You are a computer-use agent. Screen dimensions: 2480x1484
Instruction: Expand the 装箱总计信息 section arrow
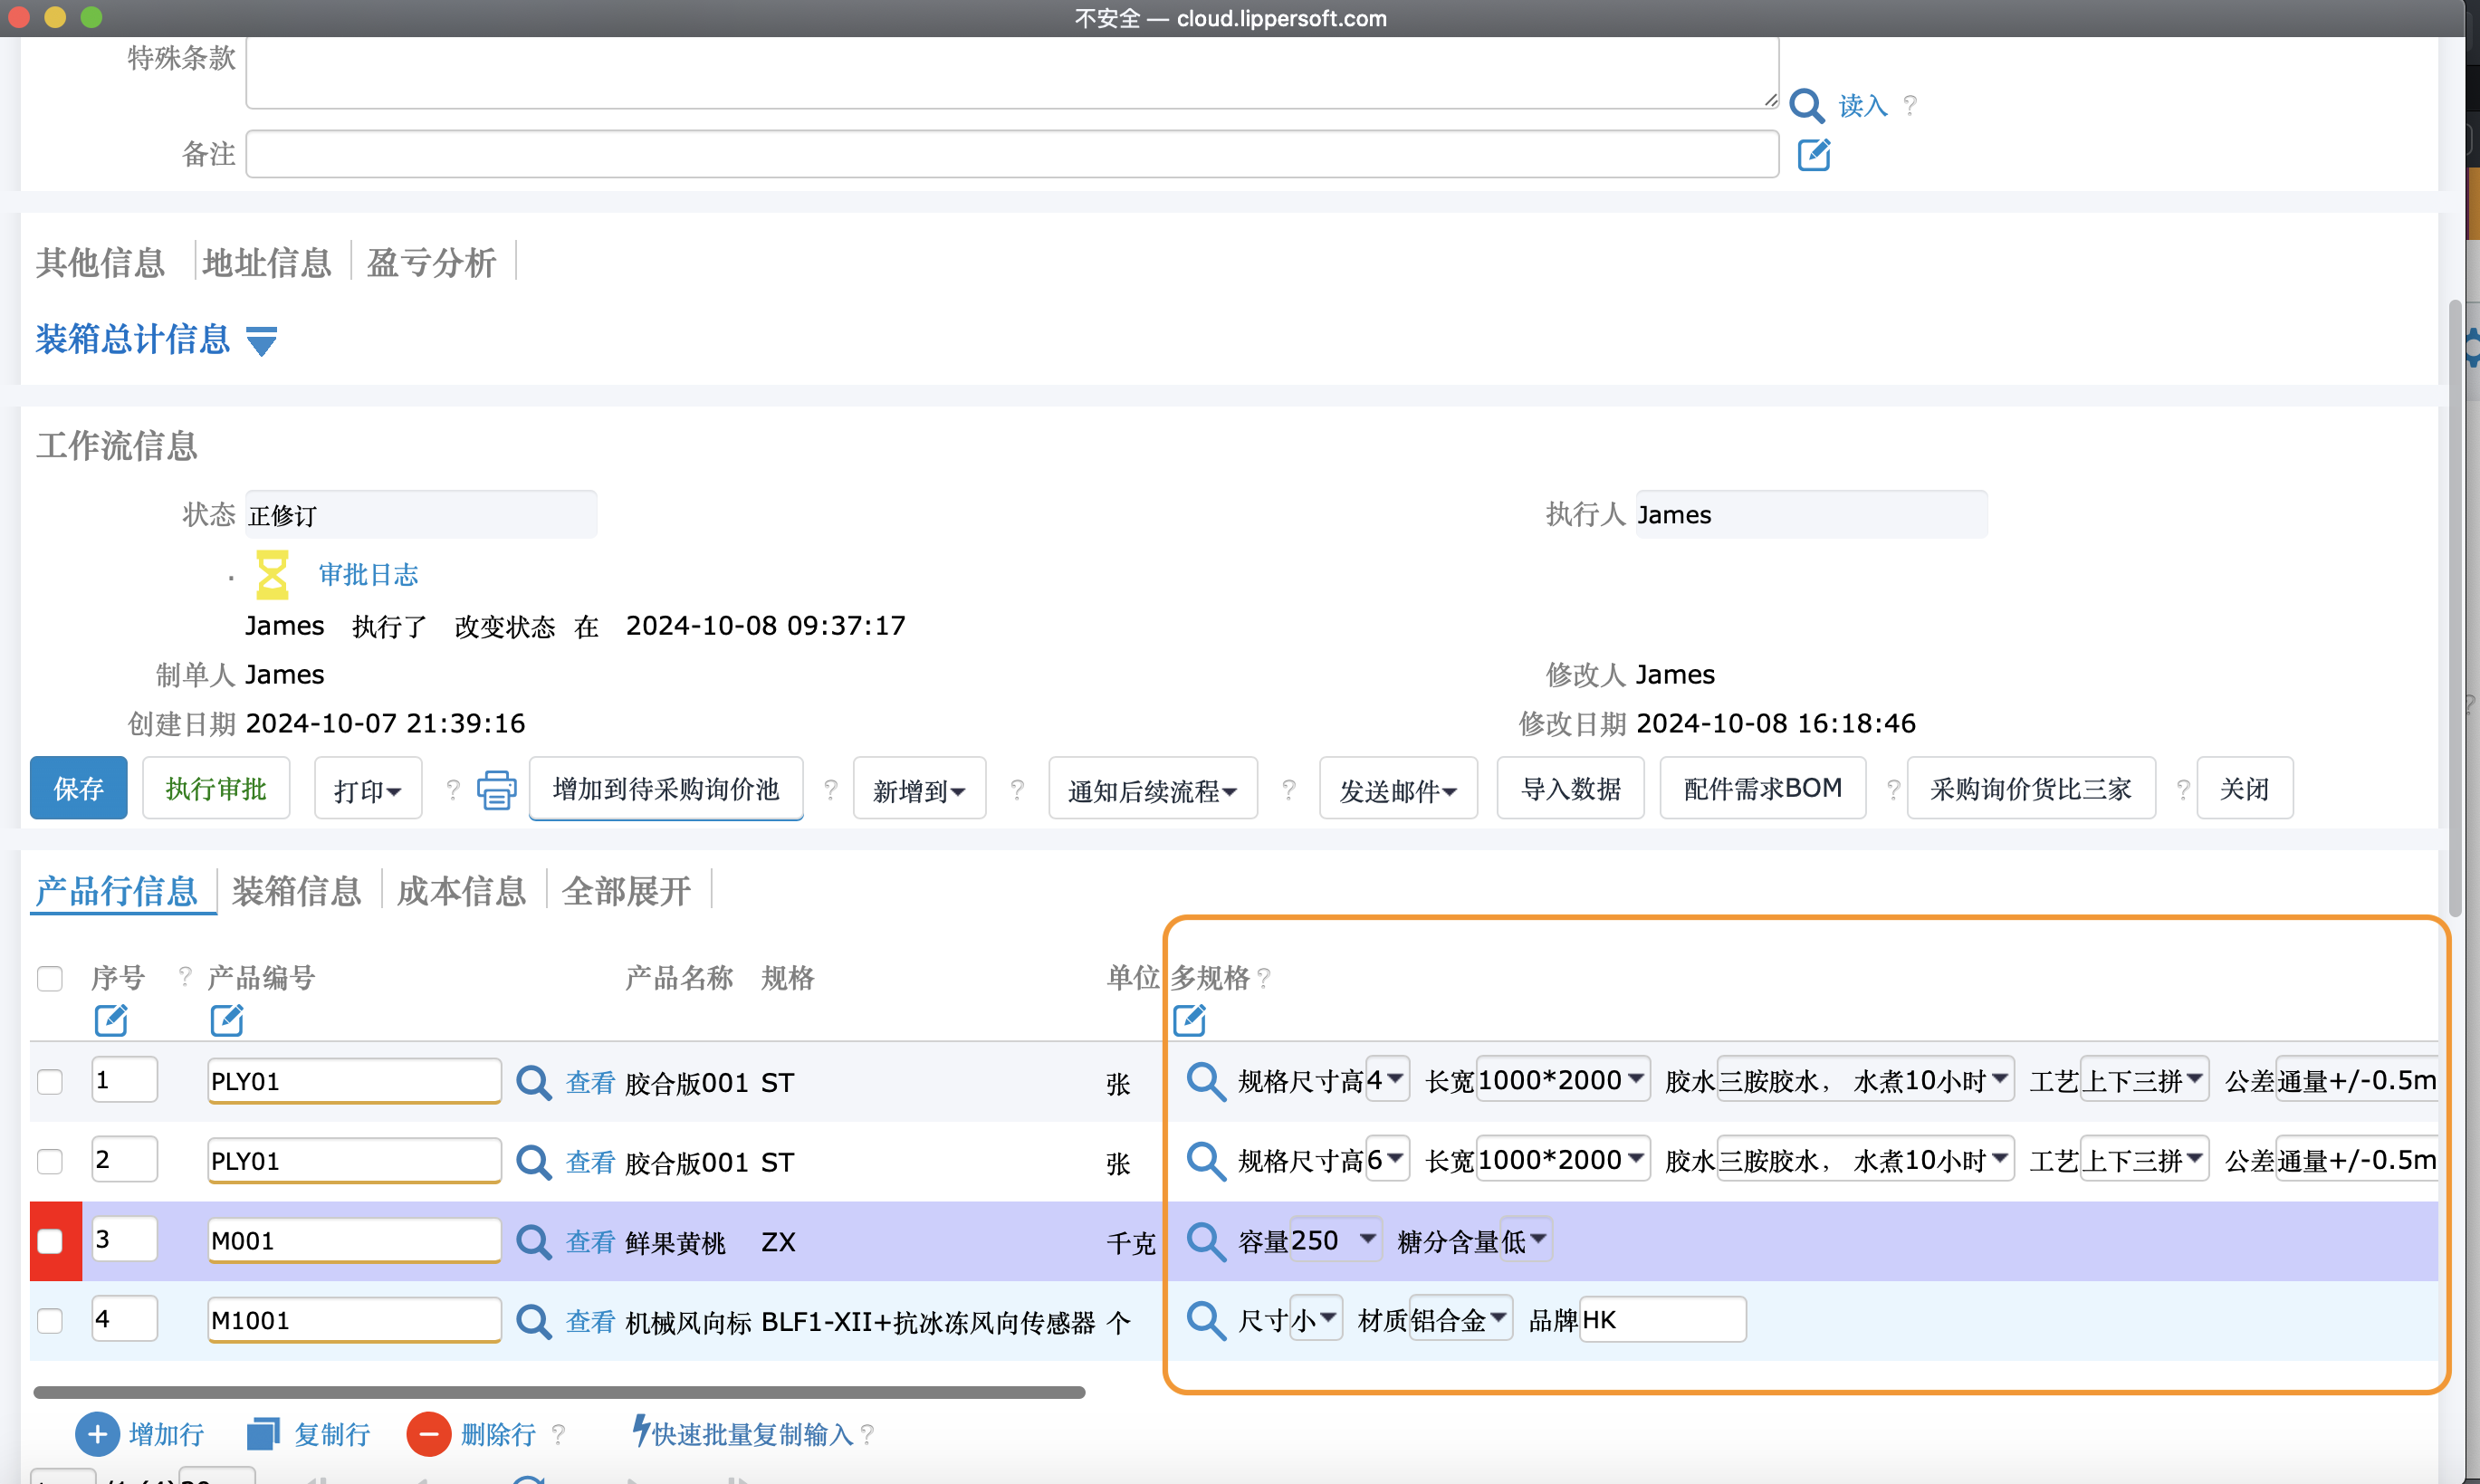262,341
